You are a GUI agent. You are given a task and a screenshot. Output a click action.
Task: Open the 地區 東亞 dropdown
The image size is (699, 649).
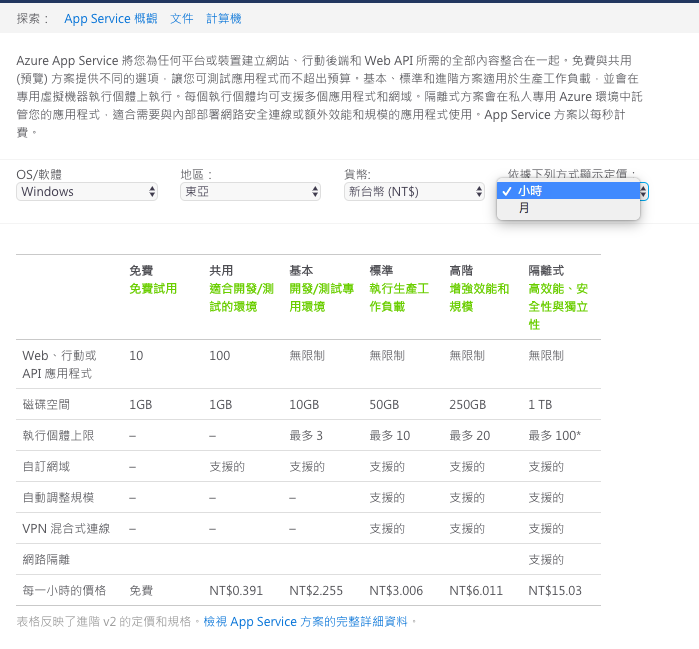(x=250, y=192)
